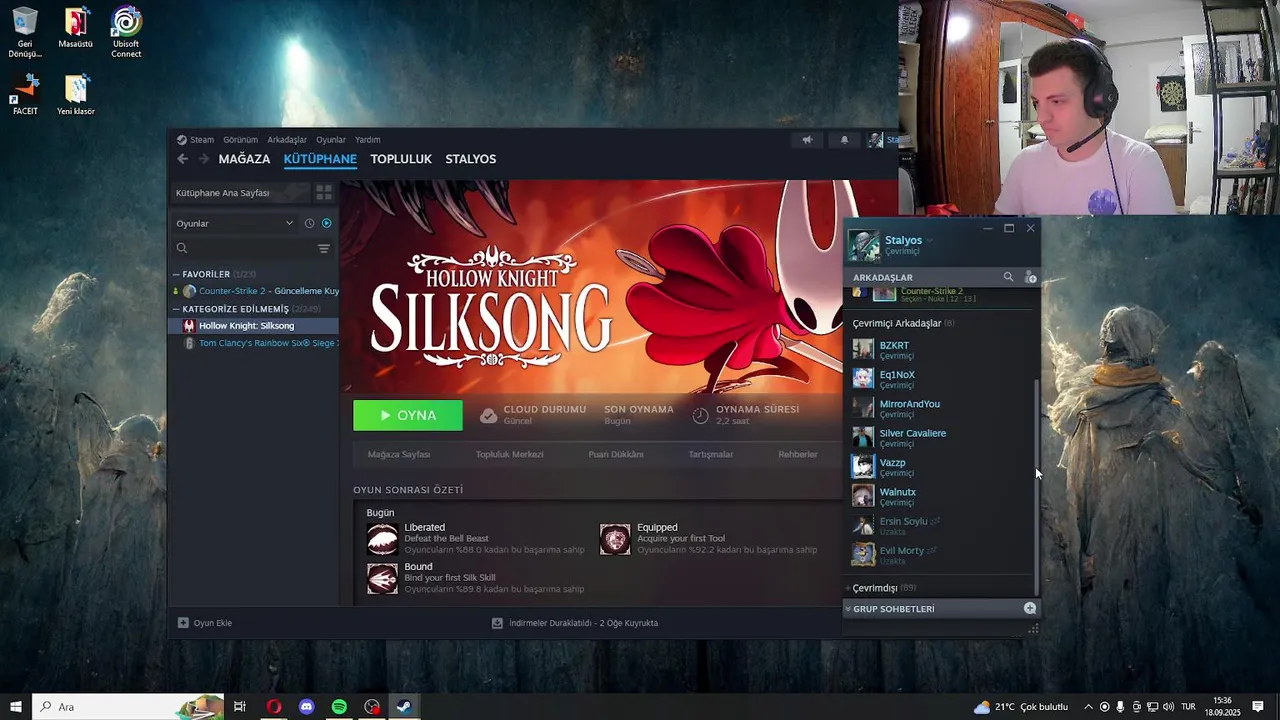The width and height of the screenshot is (1280, 720).
Task: Select Counter-Strike 2 in the library list
Action: click(x=255, y=291)
